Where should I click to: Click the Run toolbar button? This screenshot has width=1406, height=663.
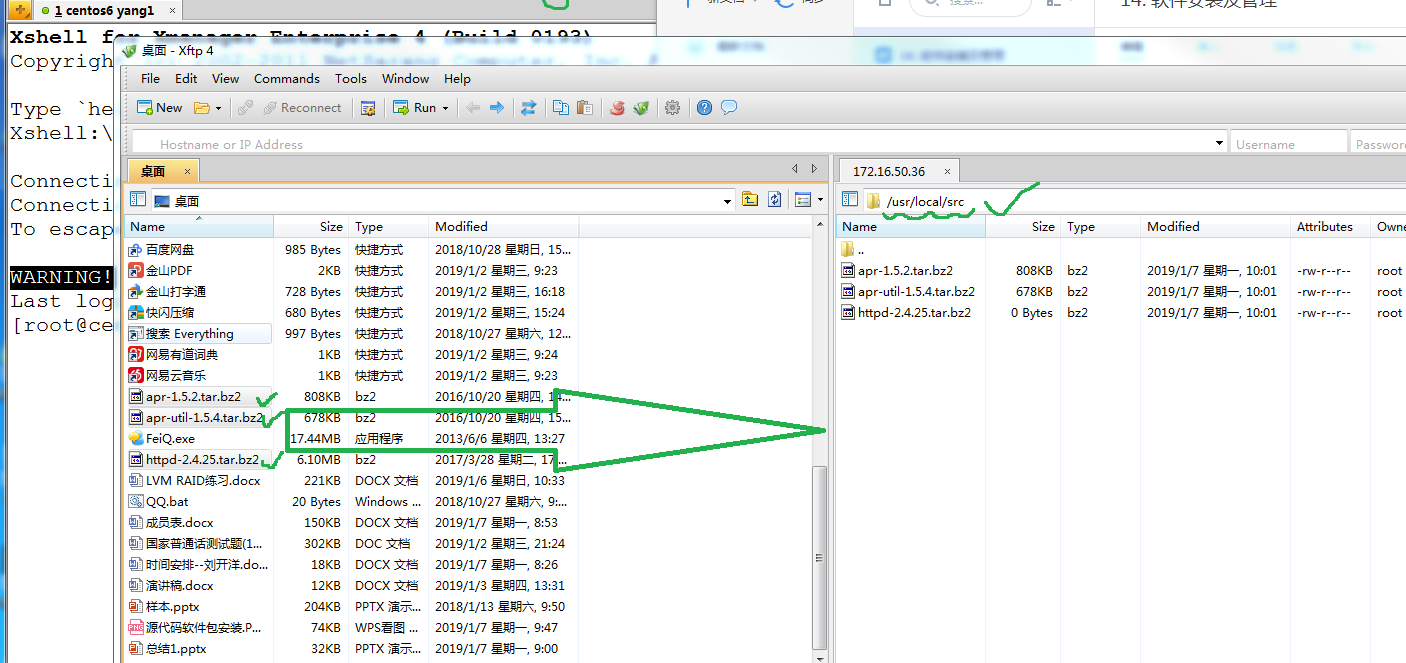tap(414, 108)
